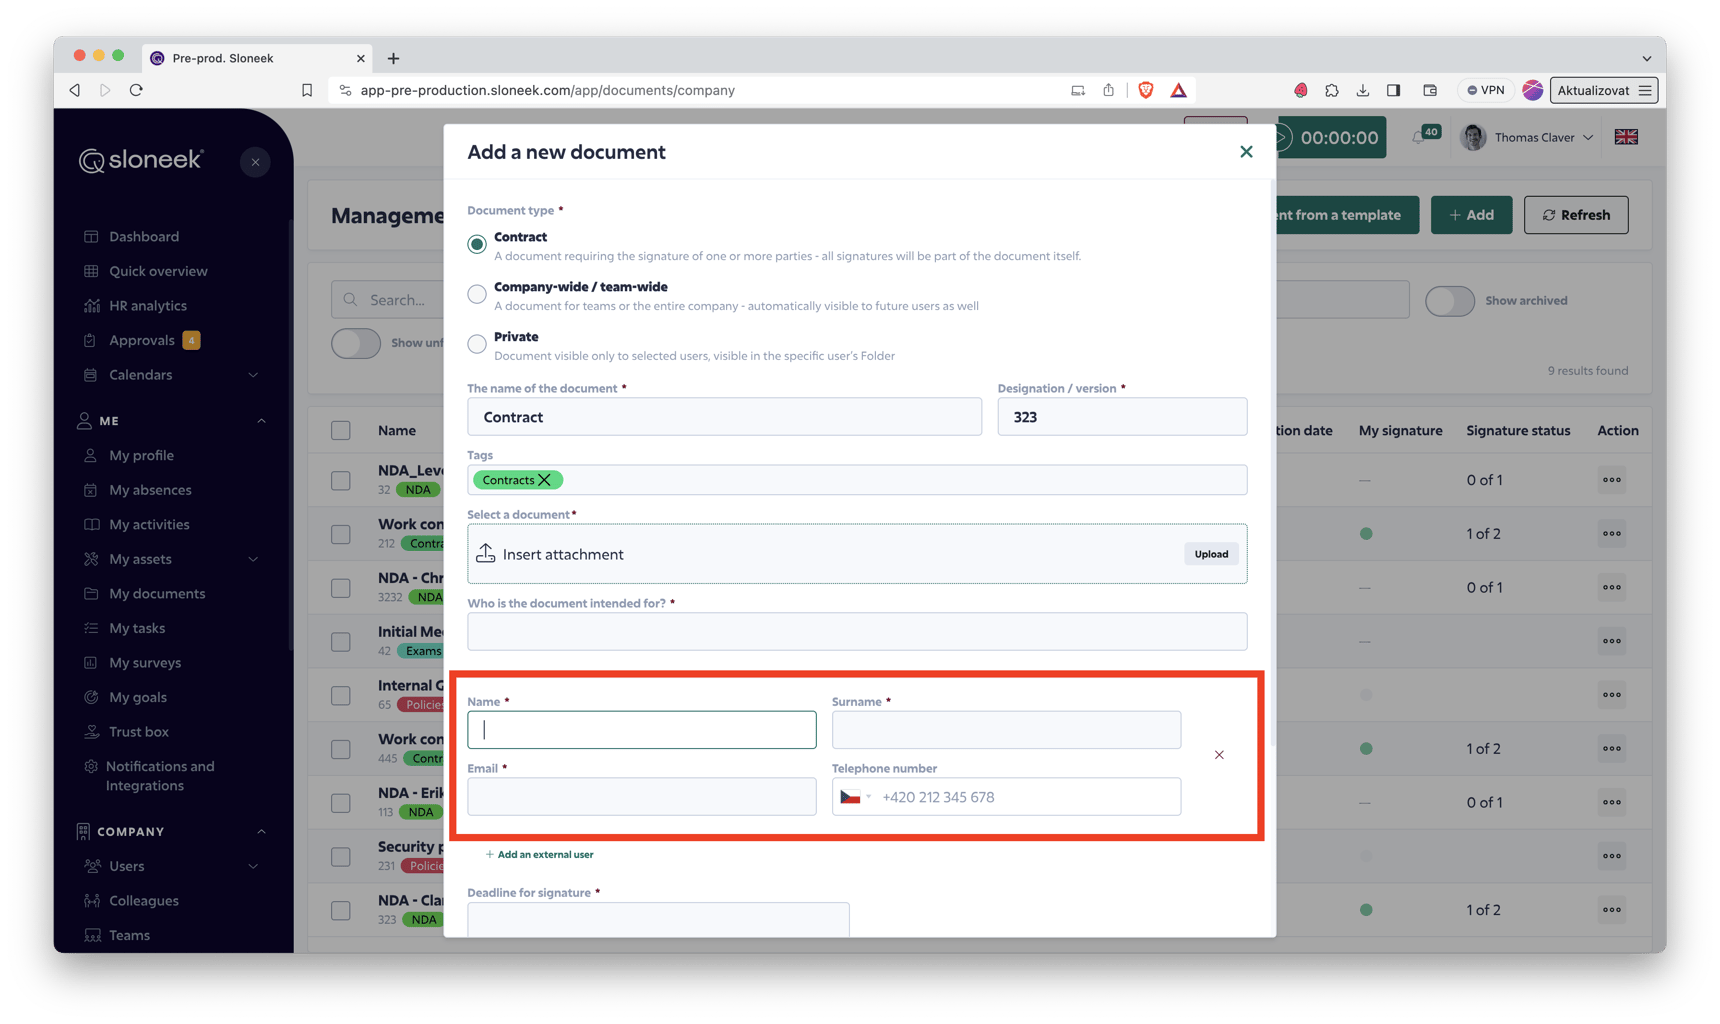Click the upload attachment icon
Viewport: 1720px width, 1024px height.
486,554
